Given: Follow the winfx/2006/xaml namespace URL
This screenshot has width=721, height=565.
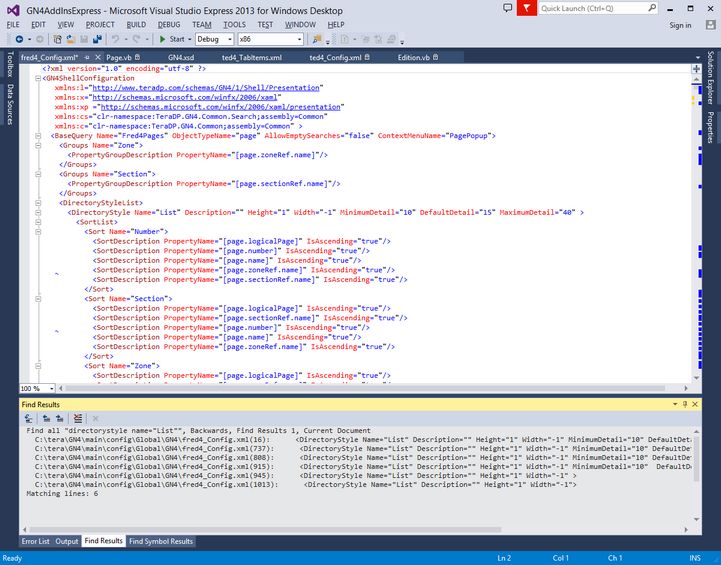Looking at the screenshot, I should 185,97.
